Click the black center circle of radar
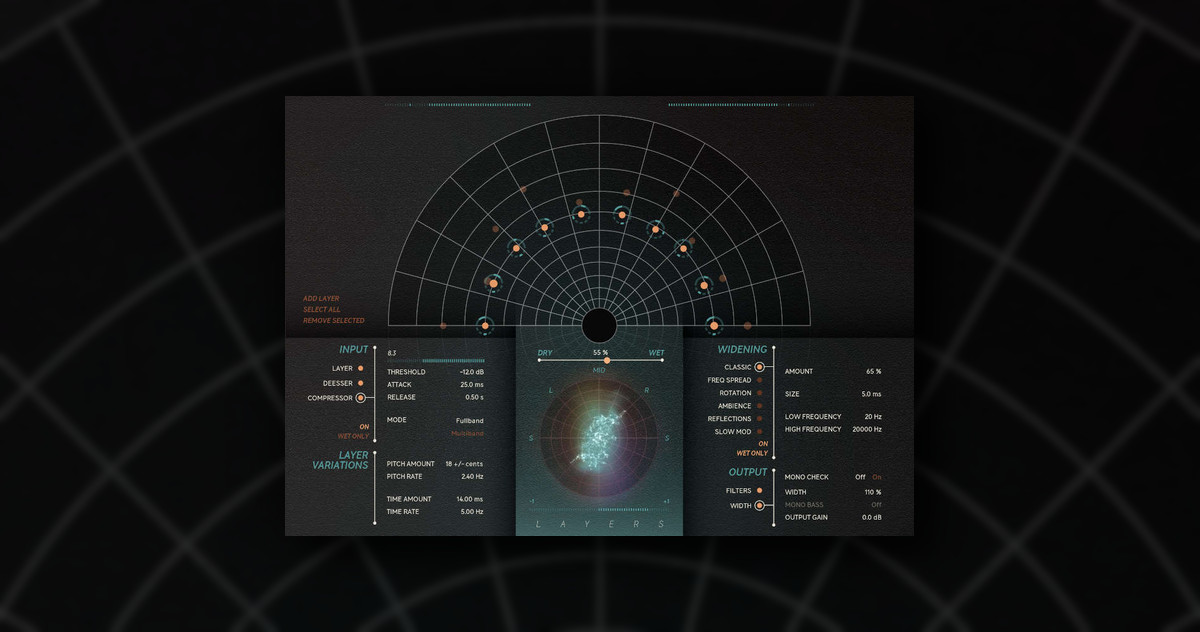This screenshot has width=1200, height=632. (599, 325)
